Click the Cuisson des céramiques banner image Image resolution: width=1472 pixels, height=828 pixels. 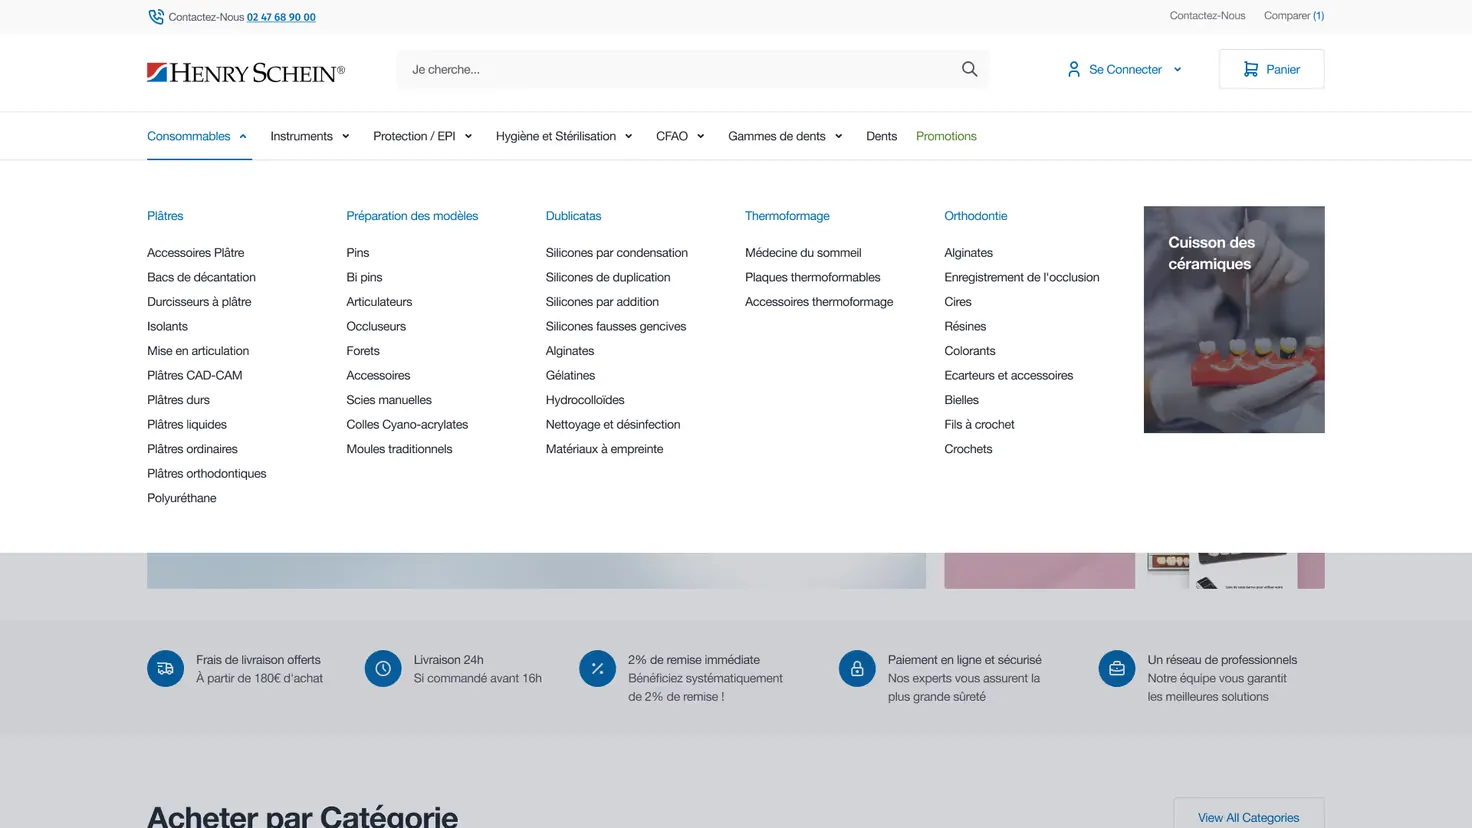click(1234, 319)
